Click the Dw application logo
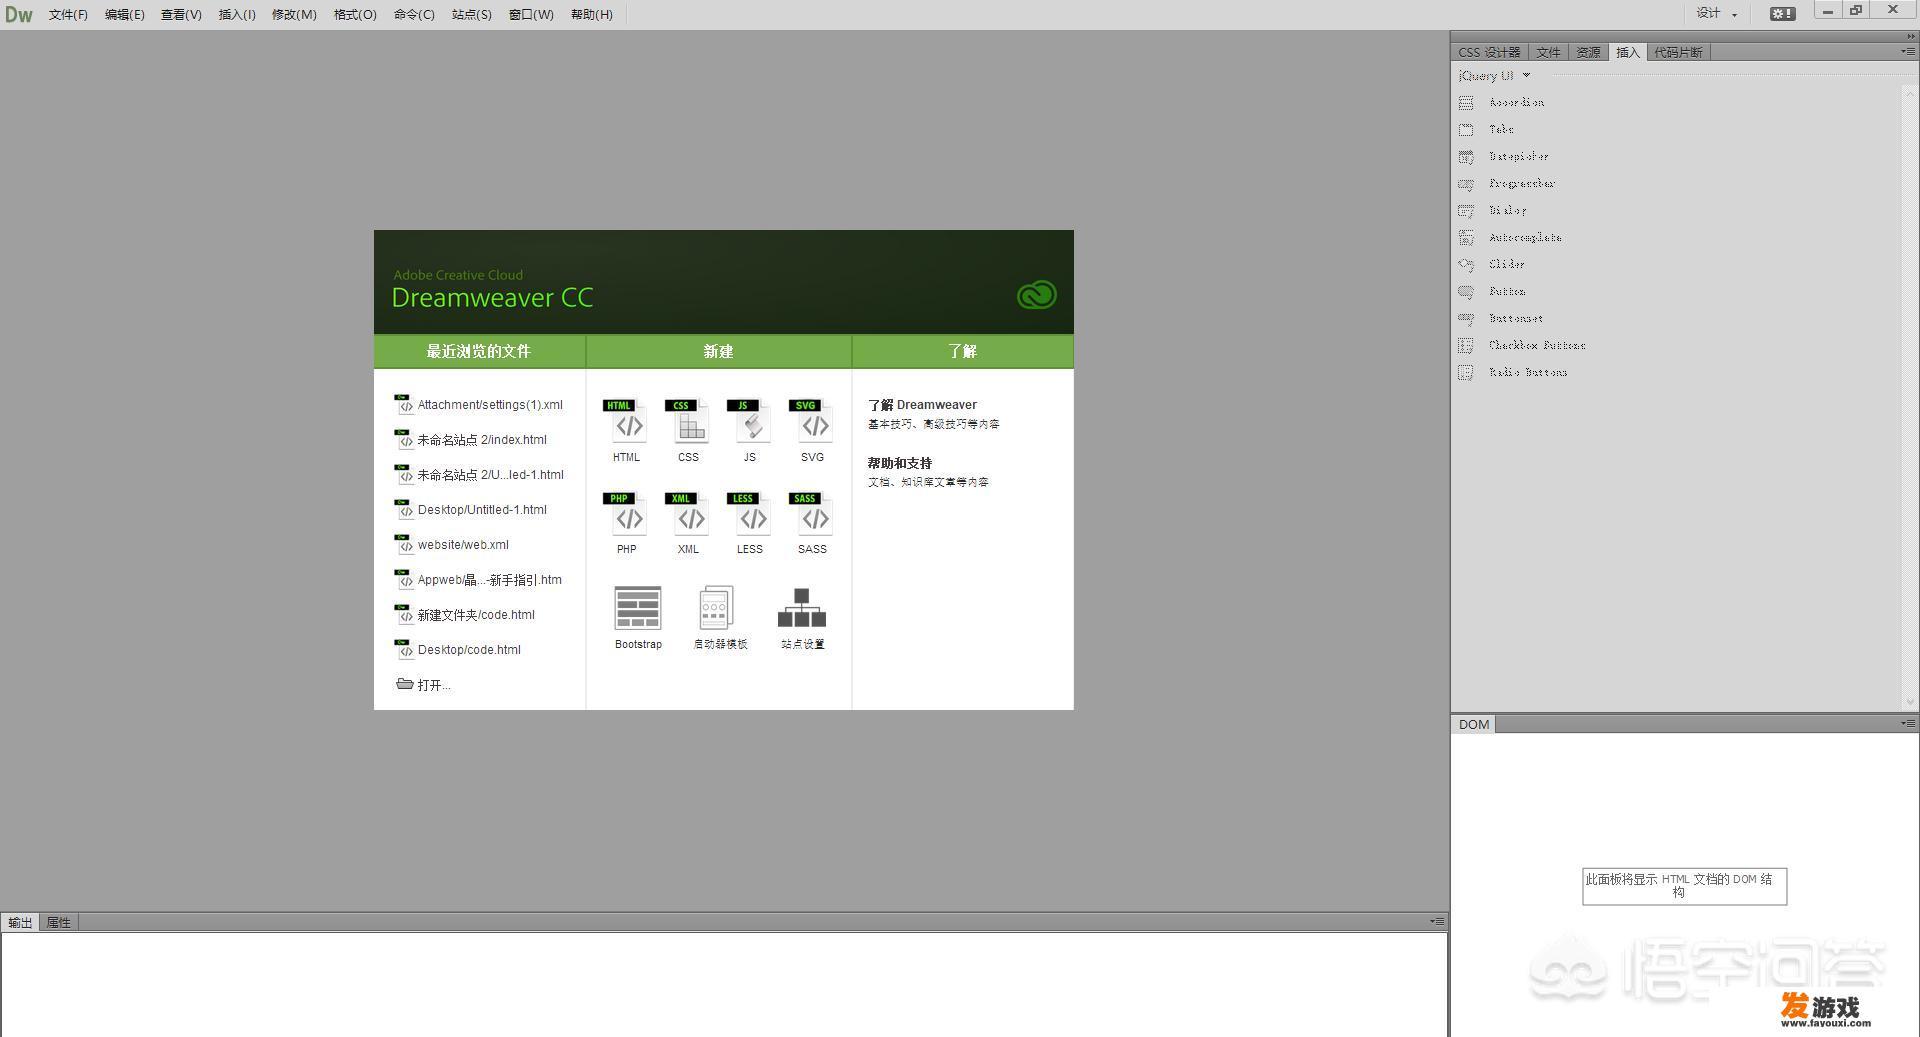Viewport: 1920px width, 1037px height. pyautogui.click(x=19, y=14)
